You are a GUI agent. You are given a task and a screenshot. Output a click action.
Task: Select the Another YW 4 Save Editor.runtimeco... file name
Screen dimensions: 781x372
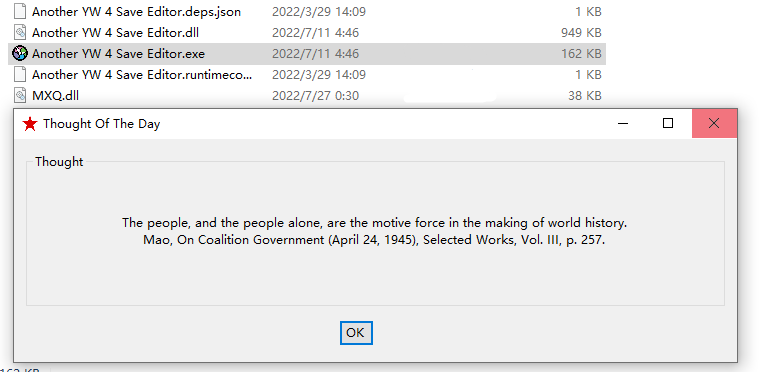(142, 74)
